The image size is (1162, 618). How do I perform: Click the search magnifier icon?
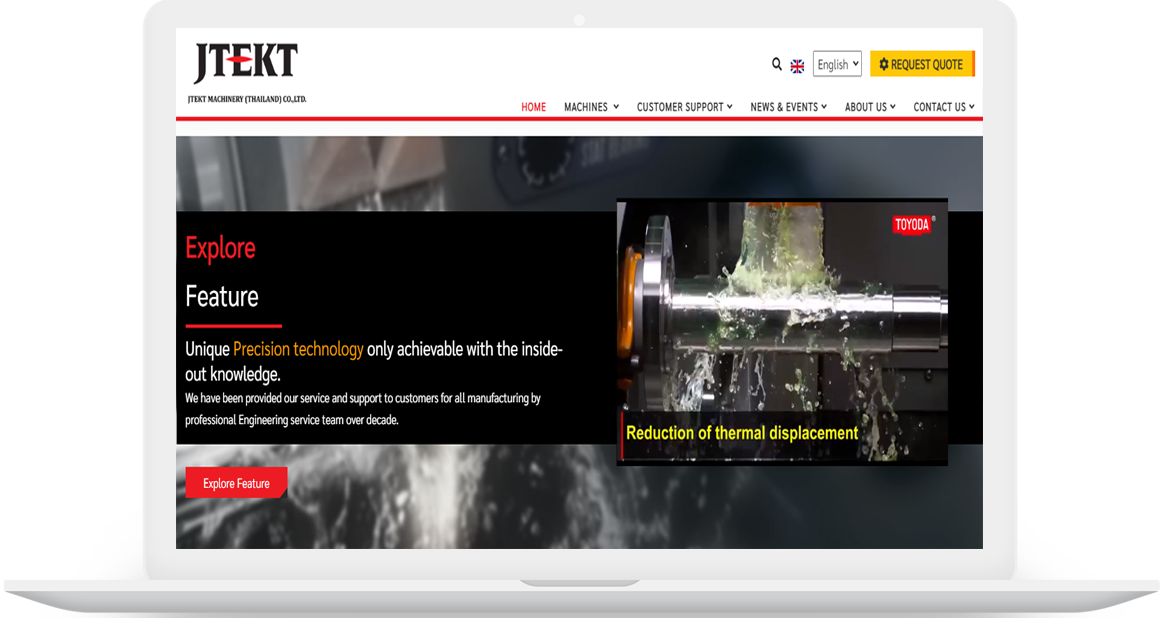tap(776, 64)
